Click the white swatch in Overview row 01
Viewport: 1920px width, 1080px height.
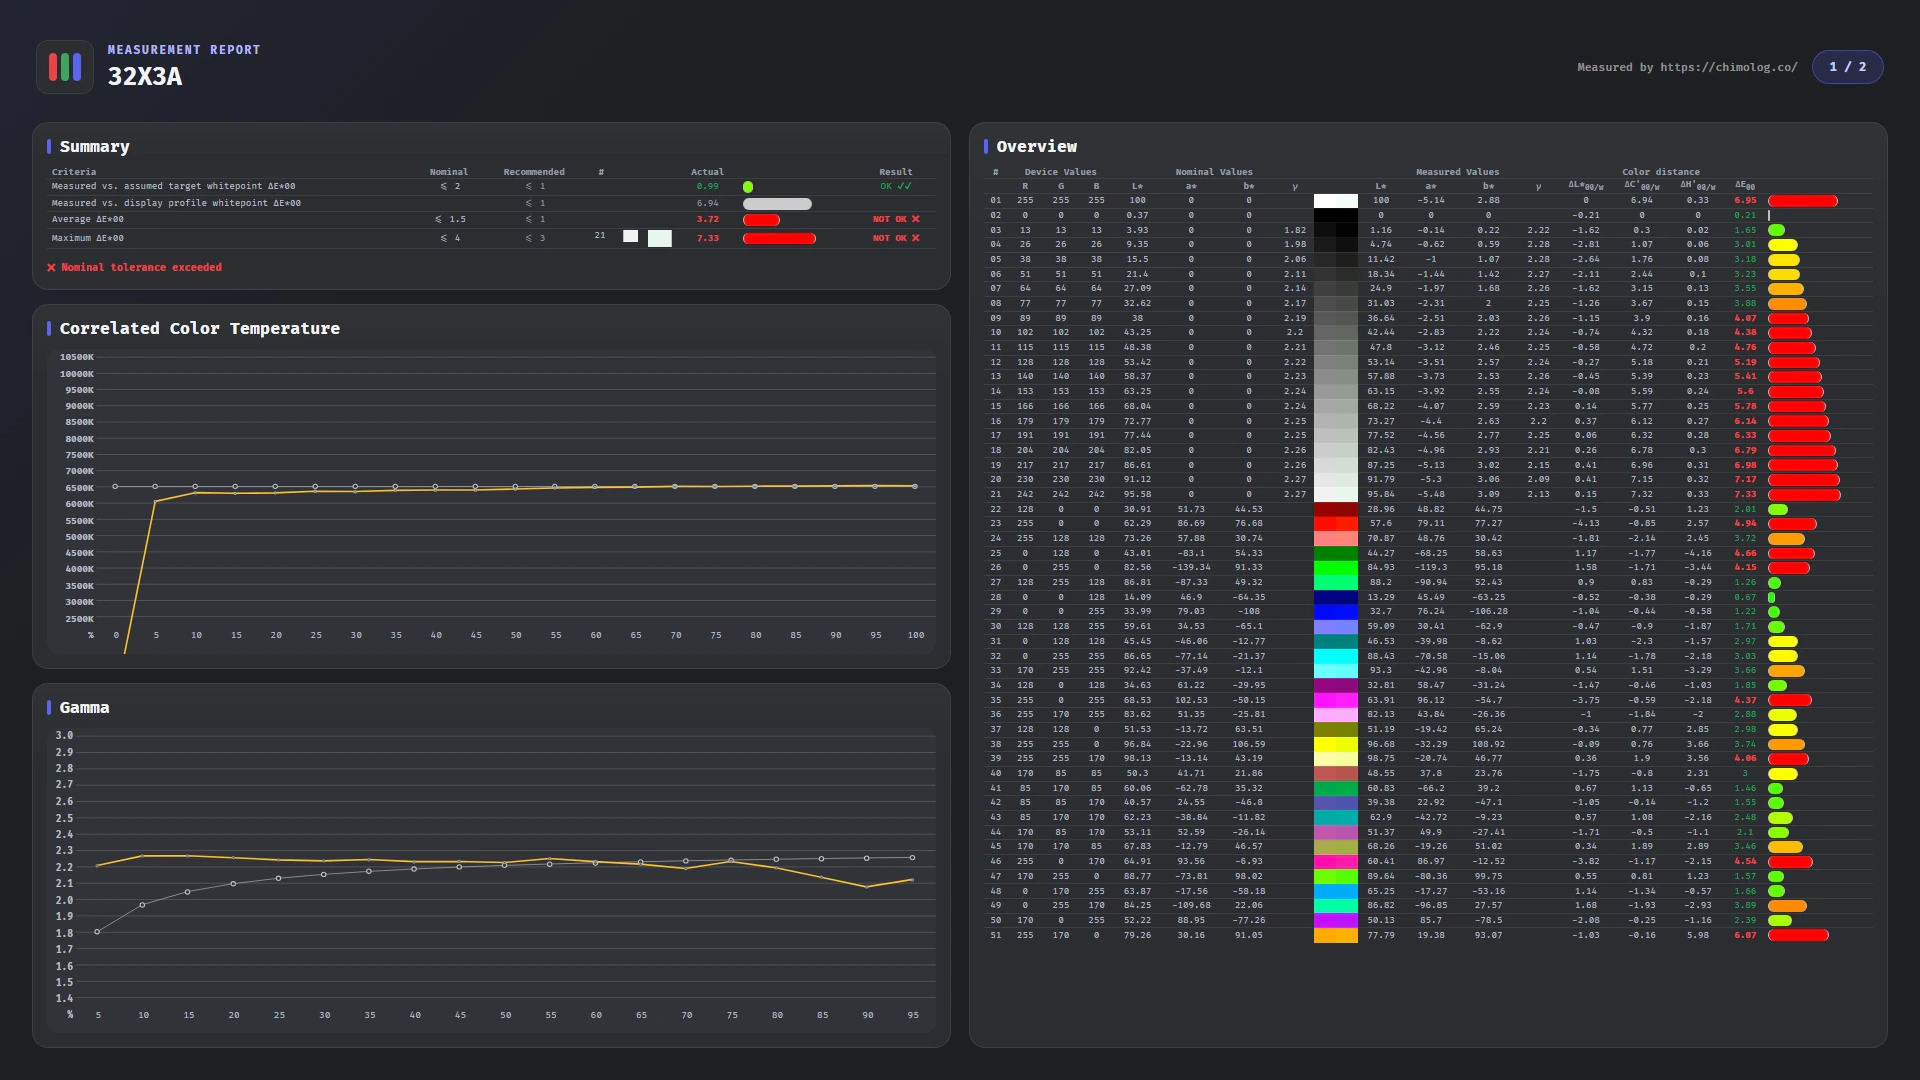click(x=1335, y=201)
